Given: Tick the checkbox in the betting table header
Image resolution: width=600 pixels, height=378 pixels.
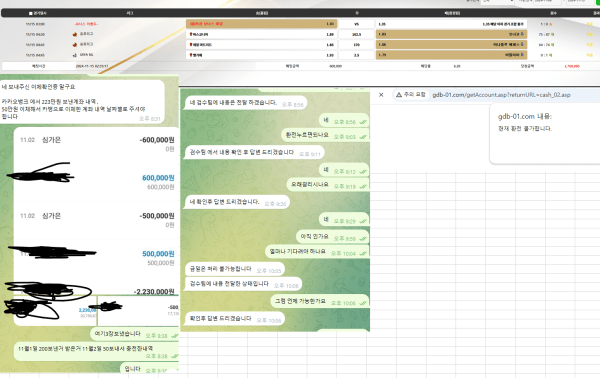Looking at the screenshot, I should (x=31, y=13).
